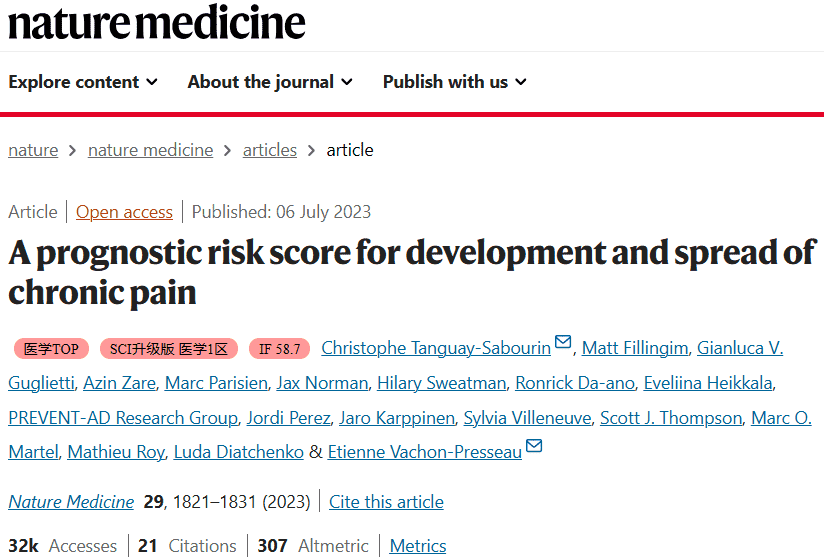
Task: Click email icon next to Christophe Tanguay-Sabourin
Action: pyautogui.click(x=563, y=344)
